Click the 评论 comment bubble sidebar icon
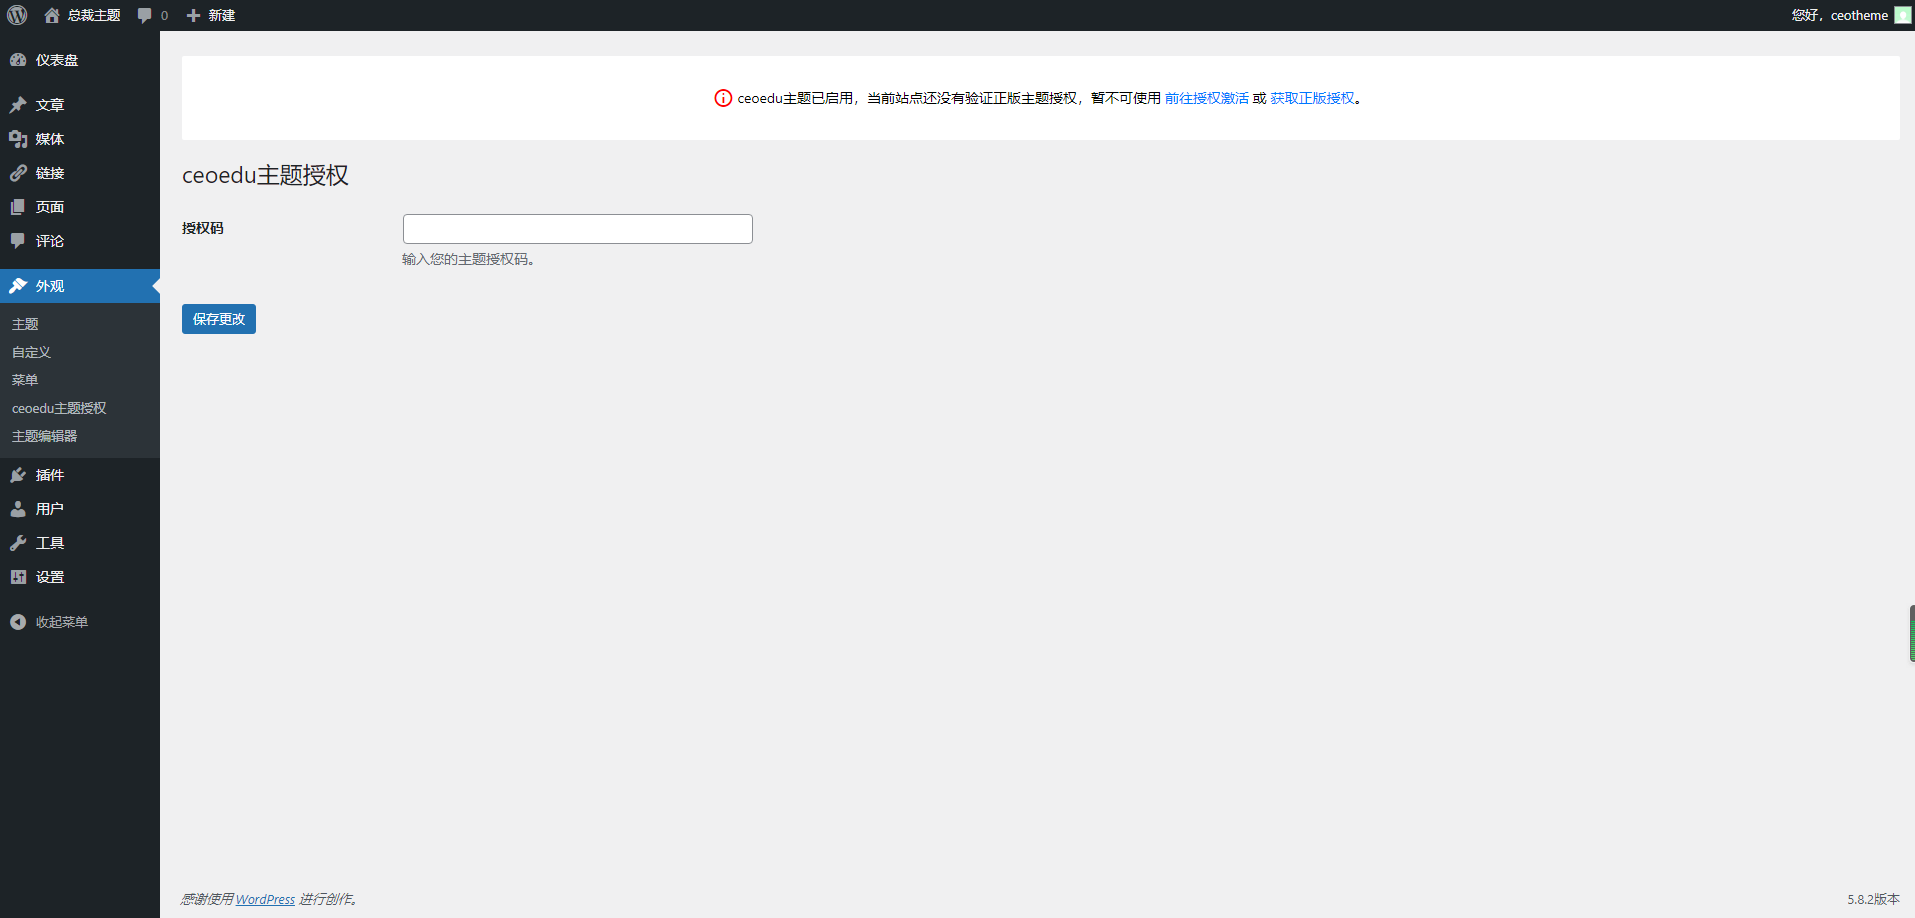 (x=18, y=241)
